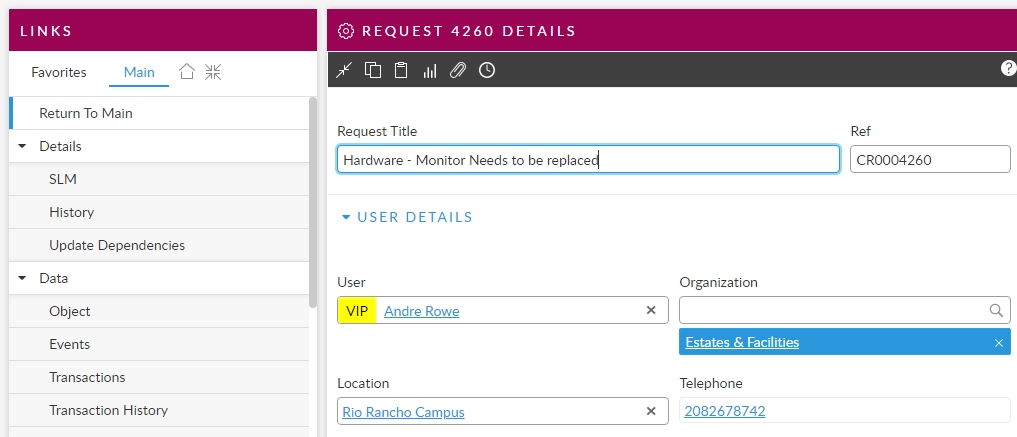Click the clipboard paste icon in toolbar

click(x=401, y=70)
